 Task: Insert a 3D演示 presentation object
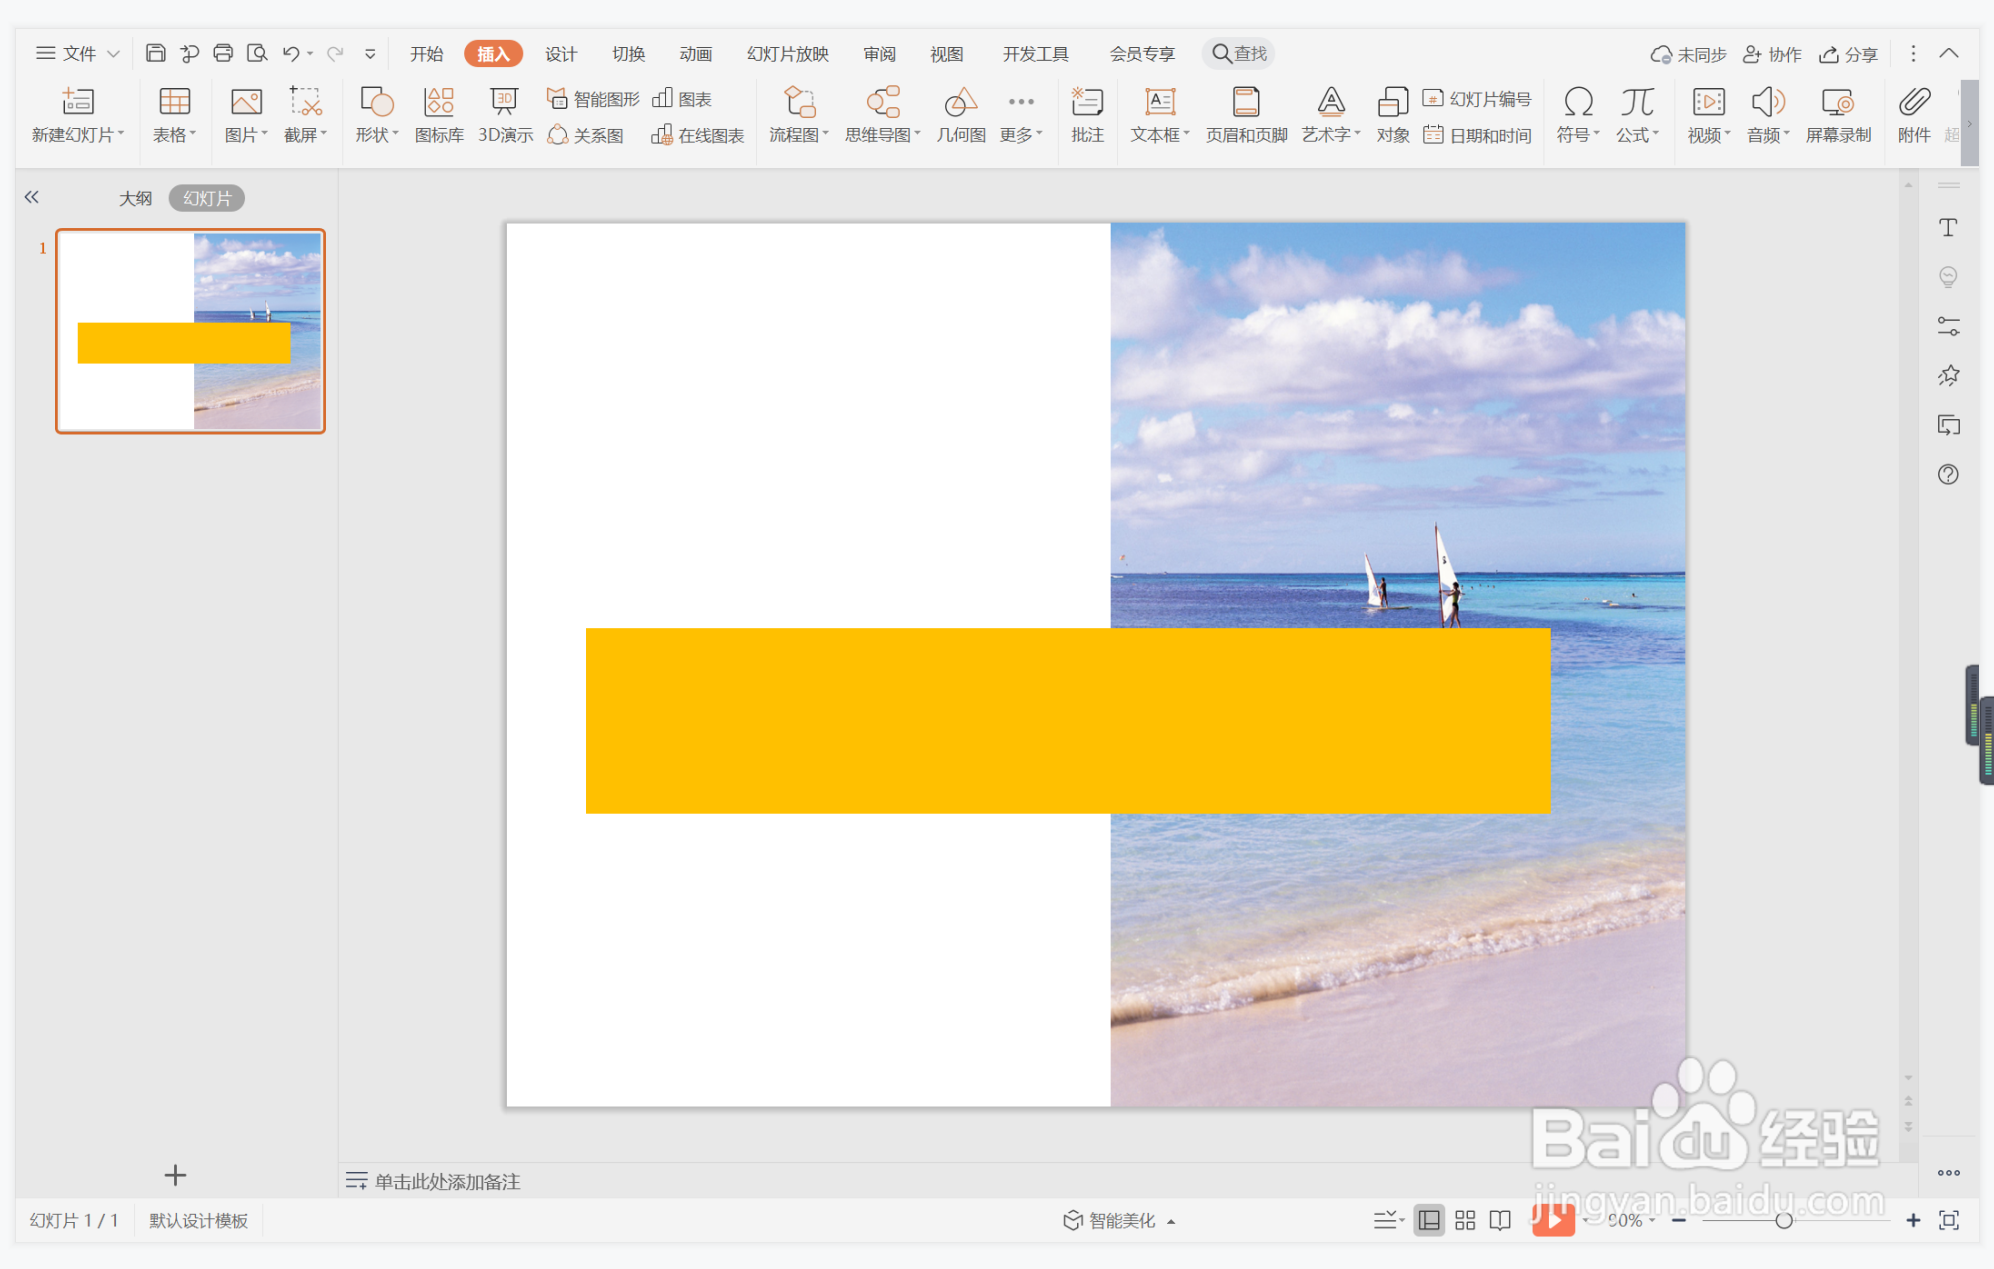click(x=505, y=115)
